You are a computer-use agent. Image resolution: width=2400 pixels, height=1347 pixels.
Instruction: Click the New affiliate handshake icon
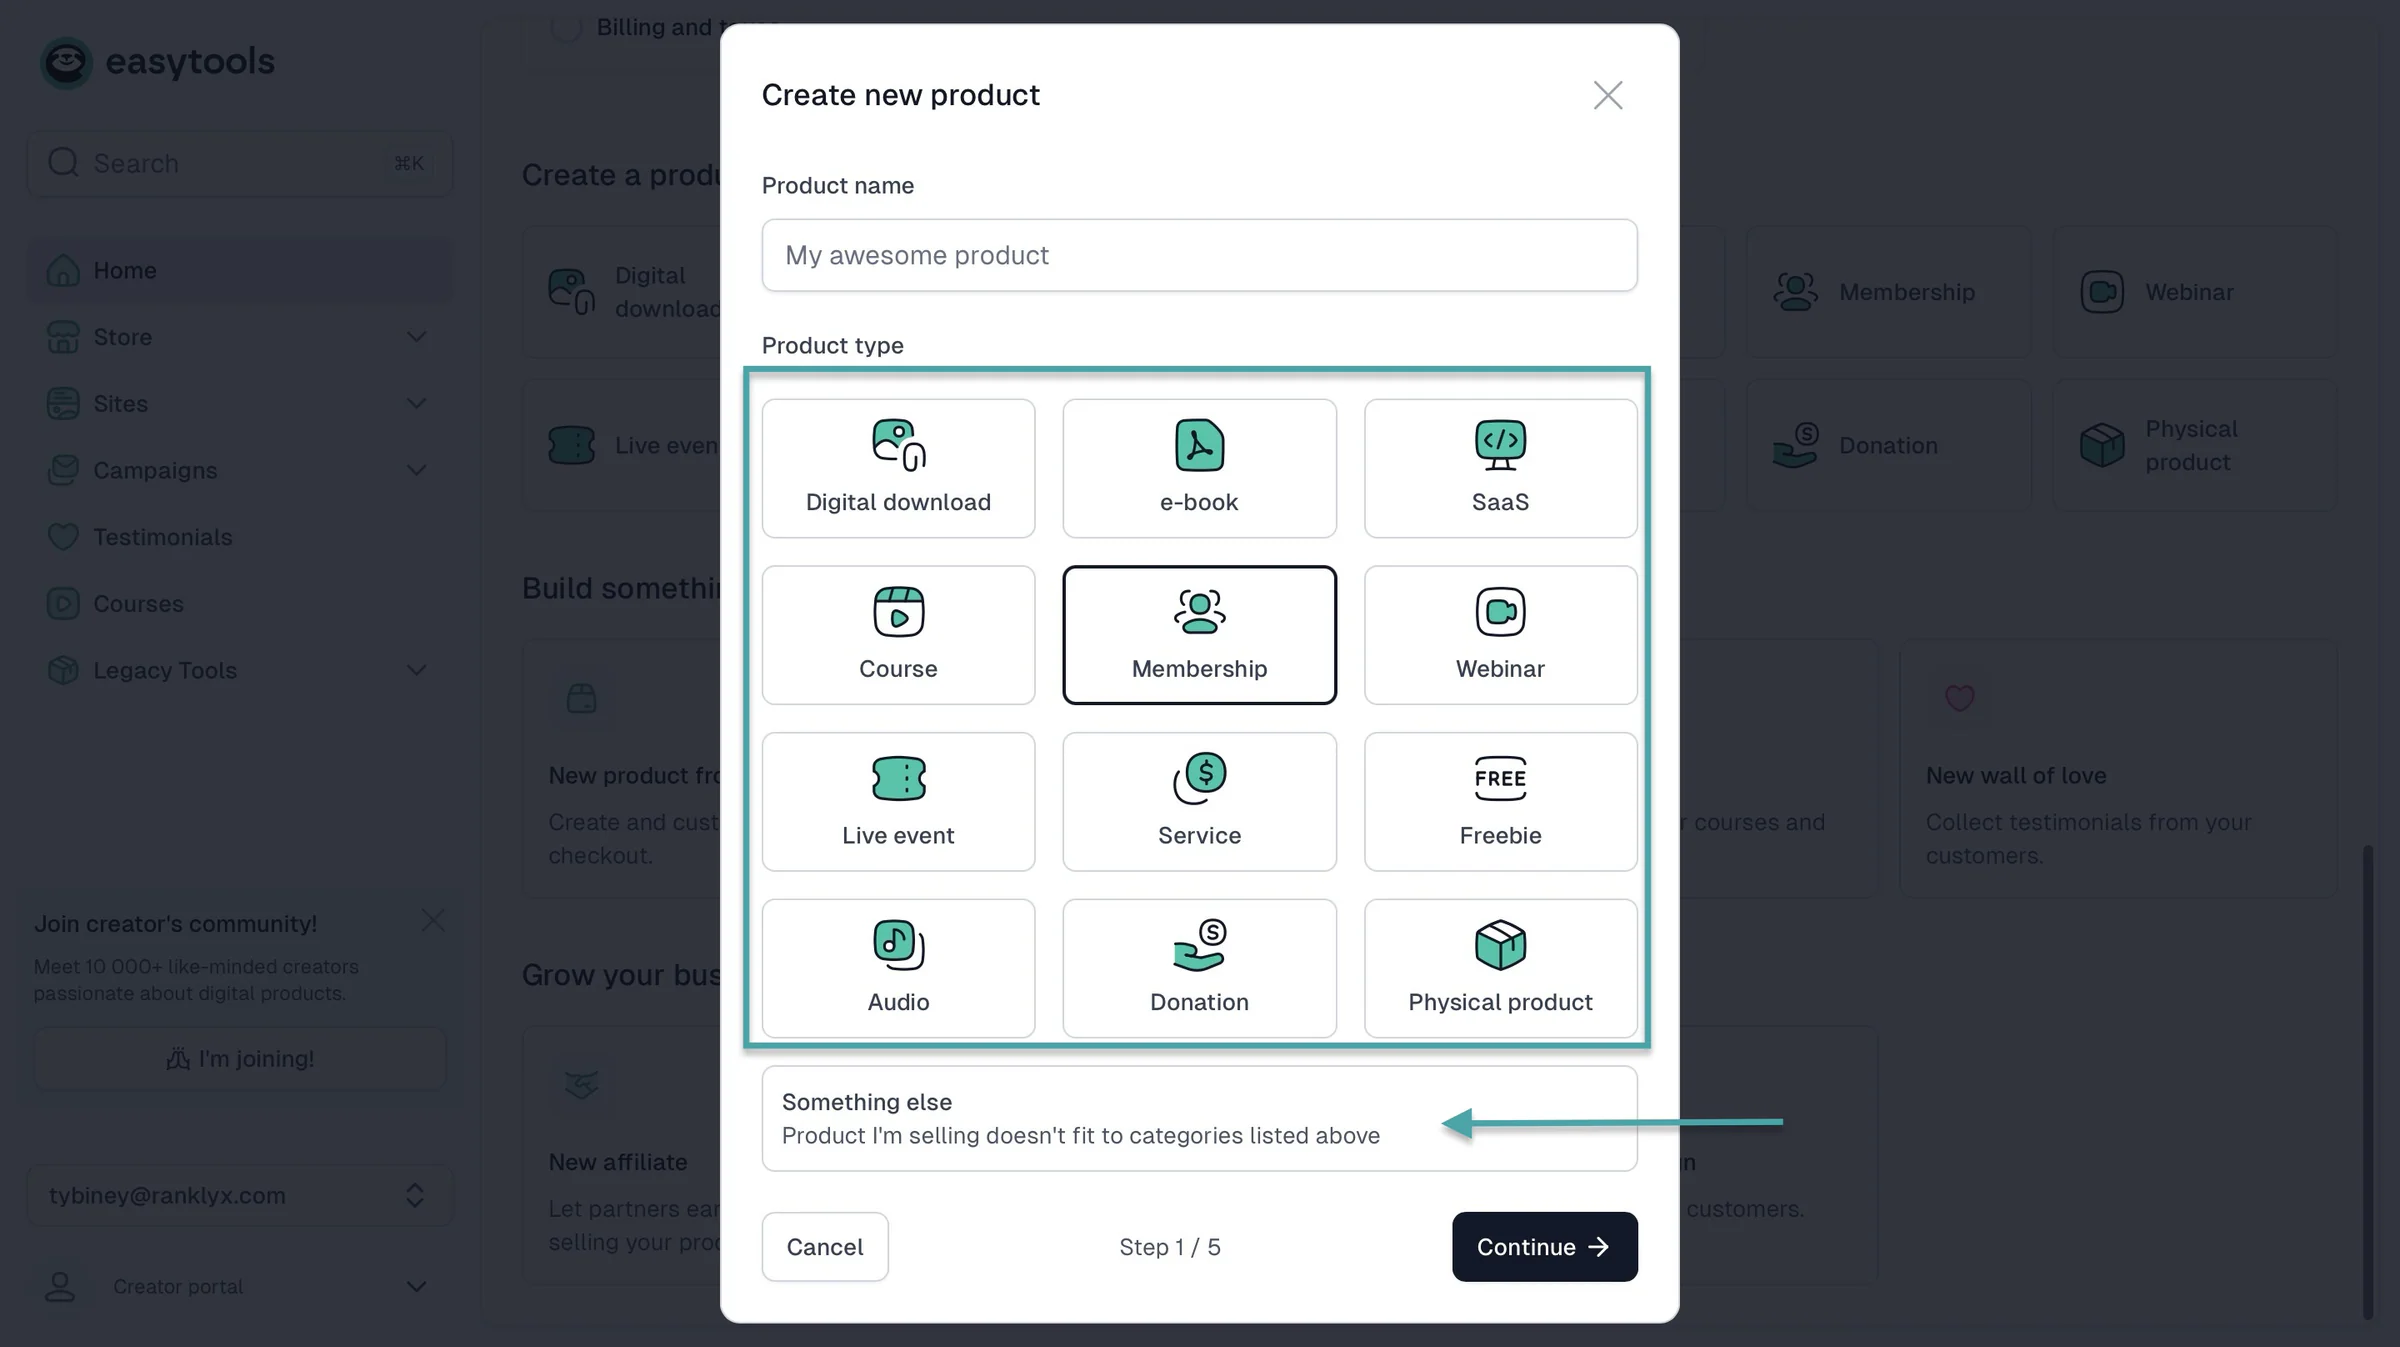[581, 1084]
